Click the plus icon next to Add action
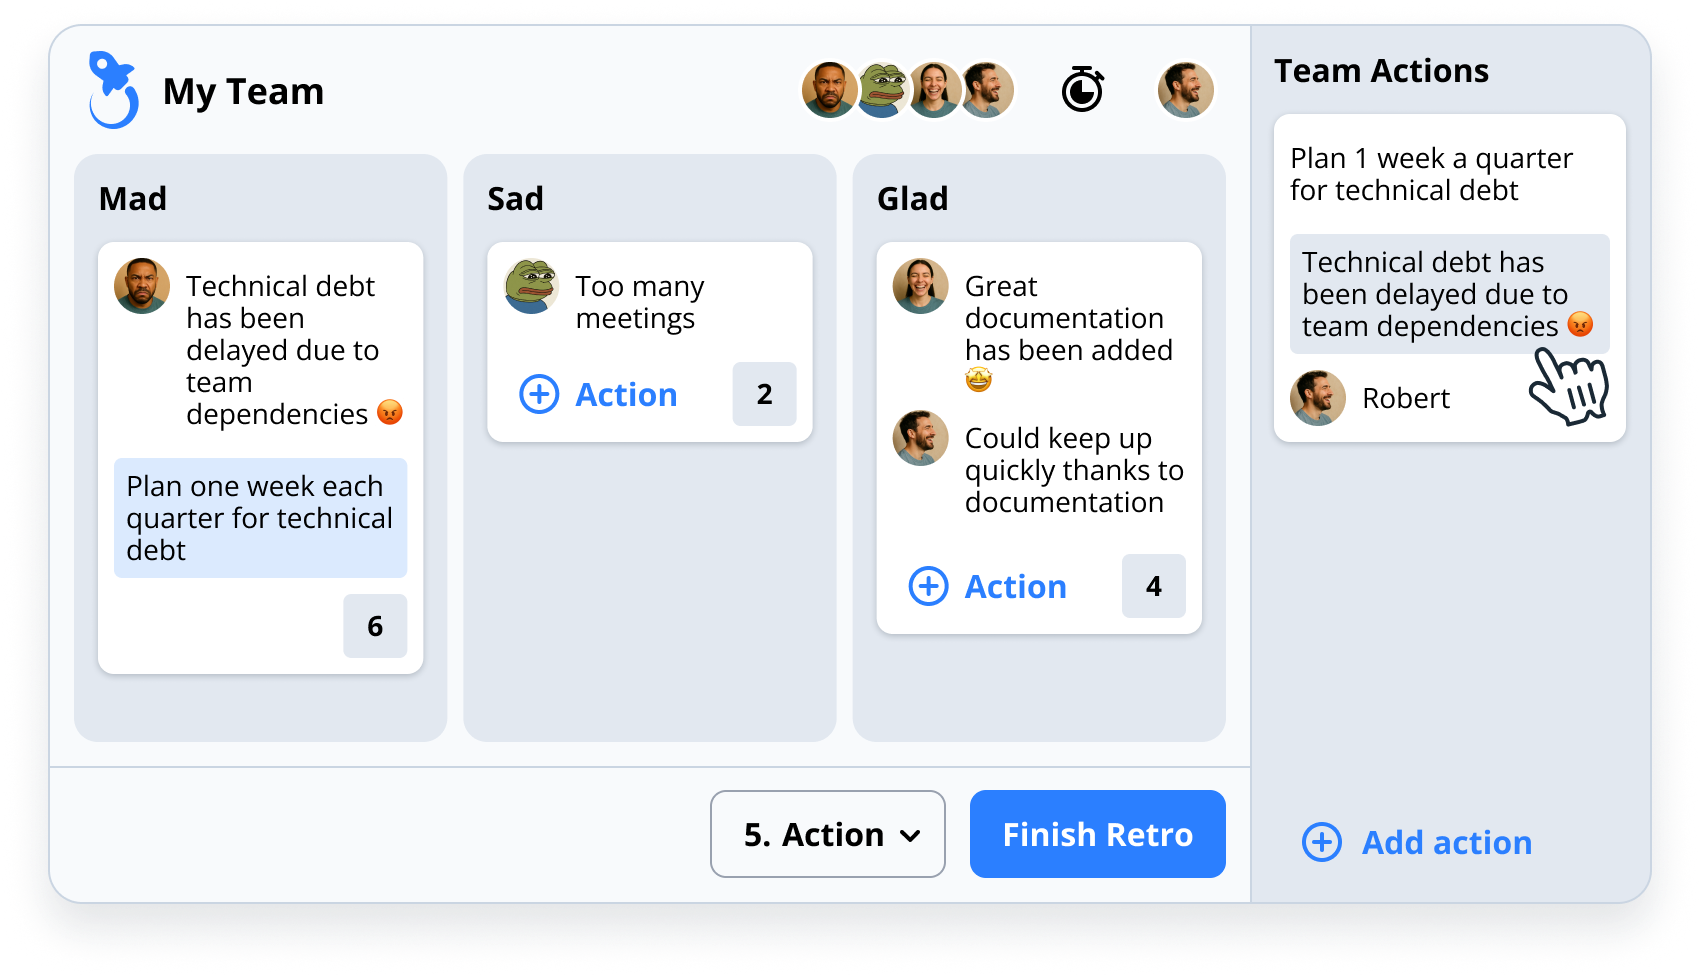Screen dimensions: 1700x976 1322,843
